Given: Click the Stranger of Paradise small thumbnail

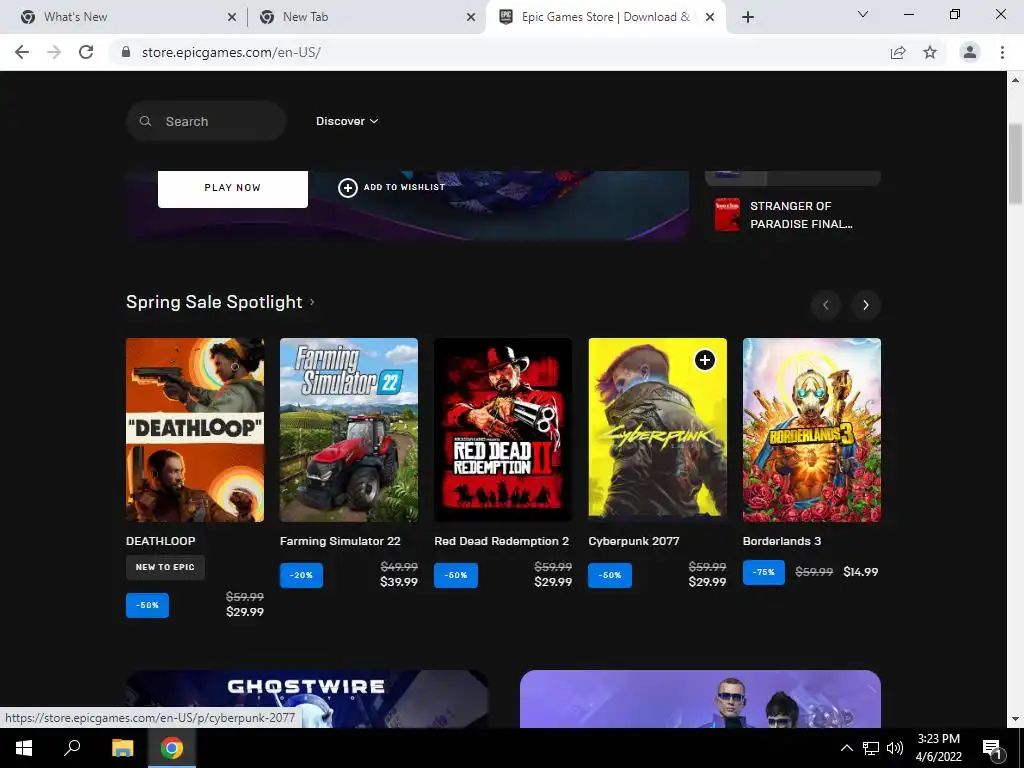Looking at the screenshot, I should pos(727,215).
